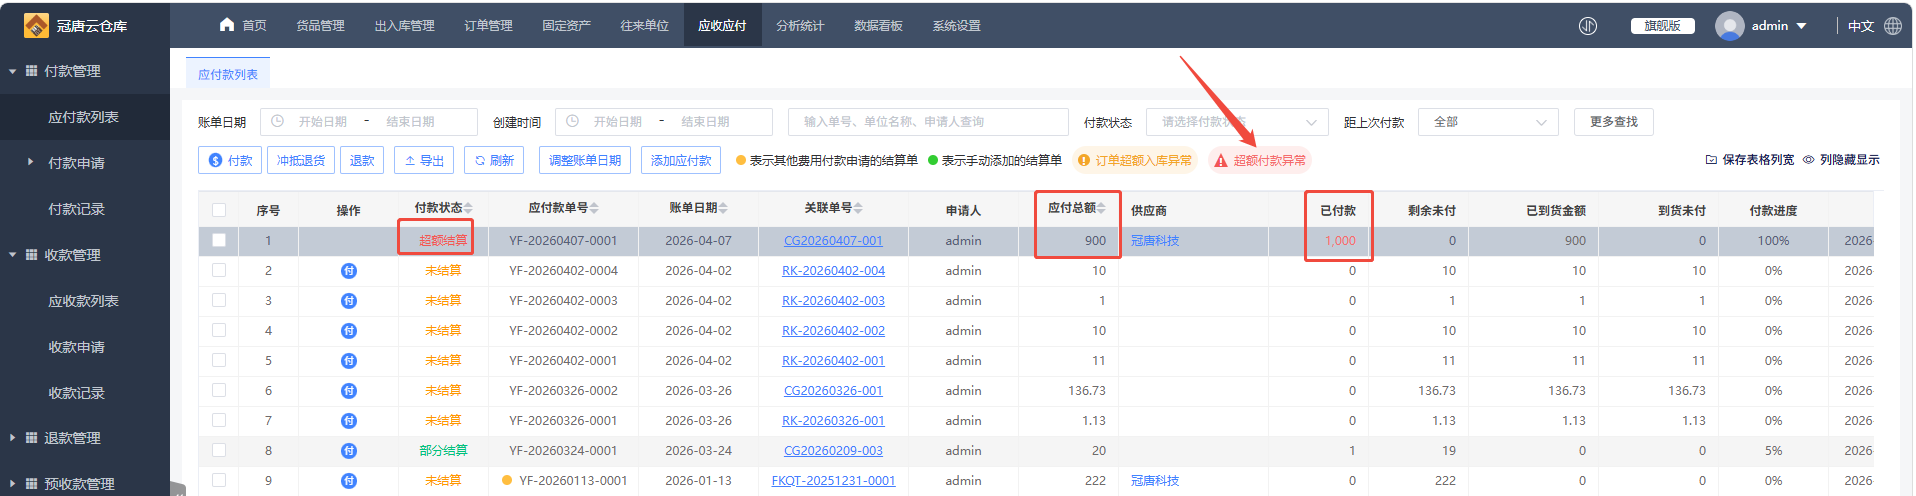Open 应收款列表 in the sidebar
Screen dimensions: 1916x496
tap(83, 301)
